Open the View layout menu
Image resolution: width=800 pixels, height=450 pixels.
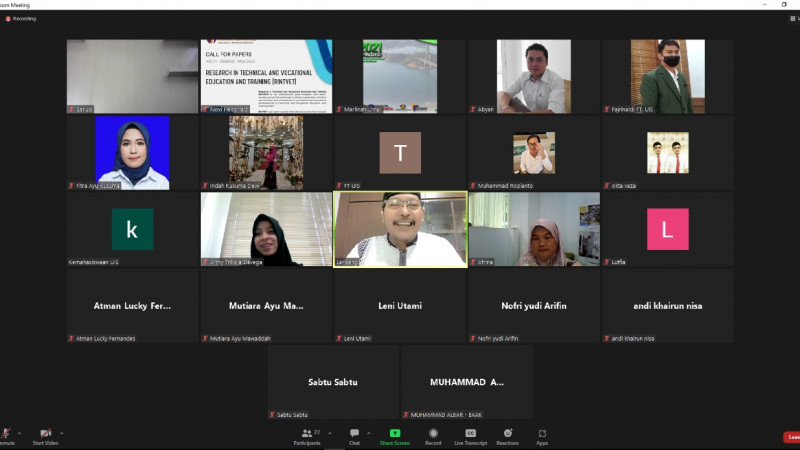click(794, 18)
